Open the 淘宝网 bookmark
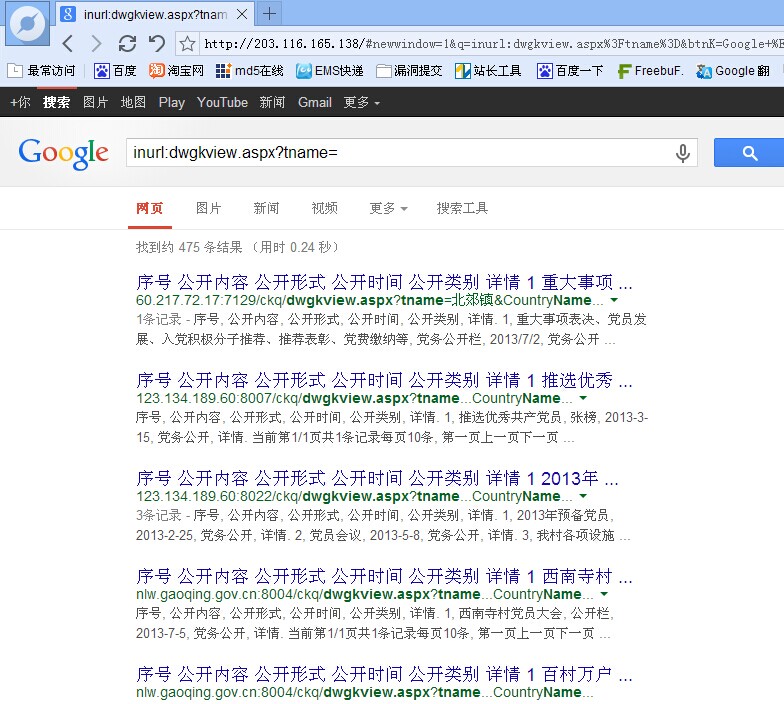This screenshot has height=704, width=784. (176, 71)
